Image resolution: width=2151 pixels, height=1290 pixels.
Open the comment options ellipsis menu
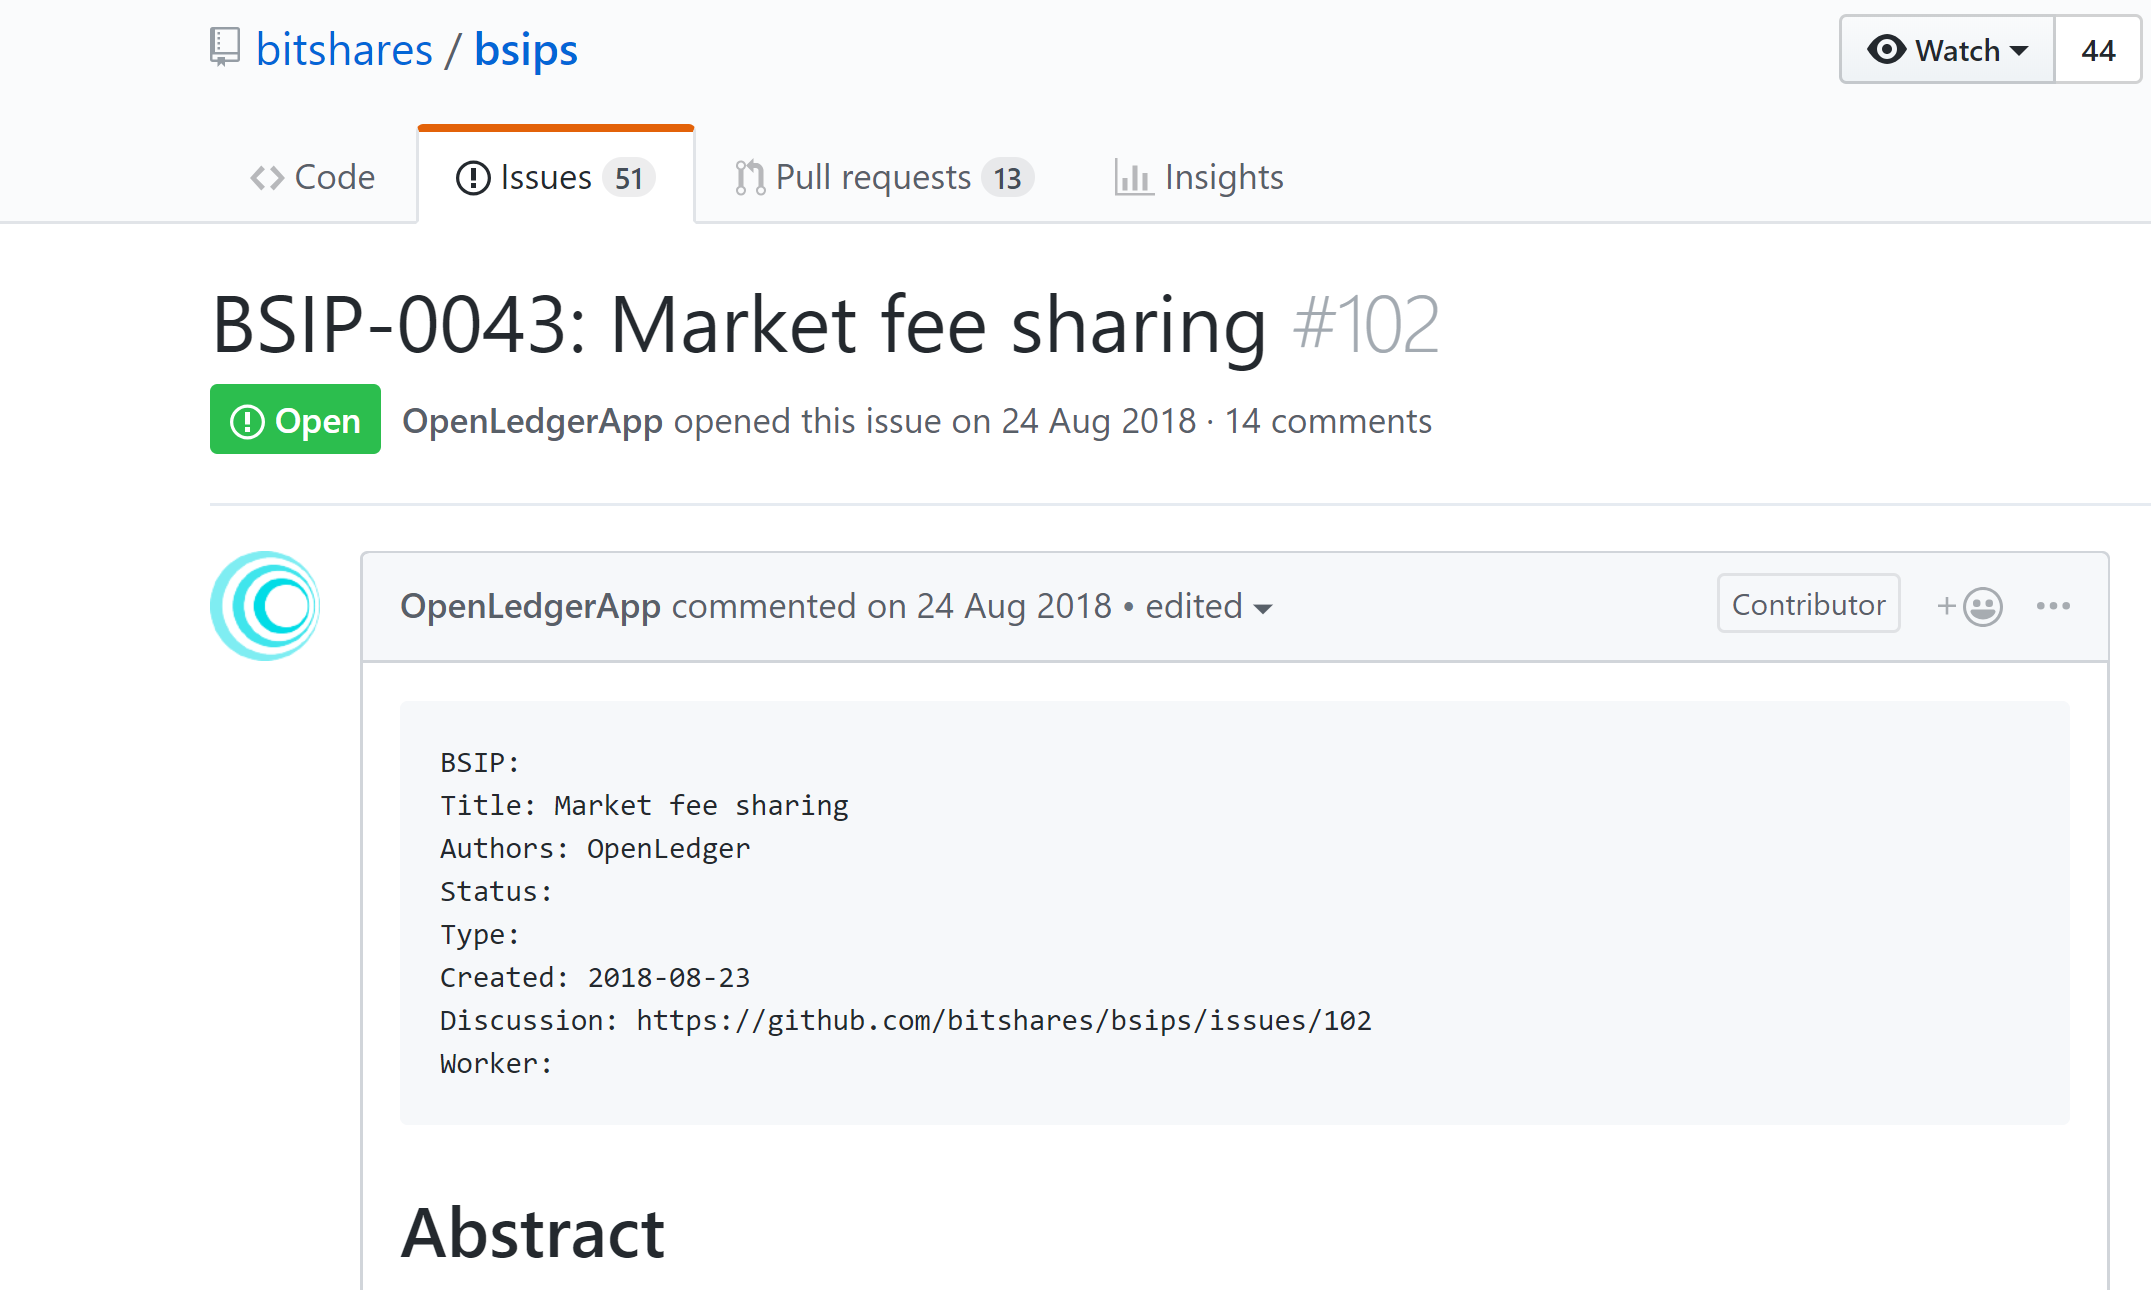click(2053, 606)
